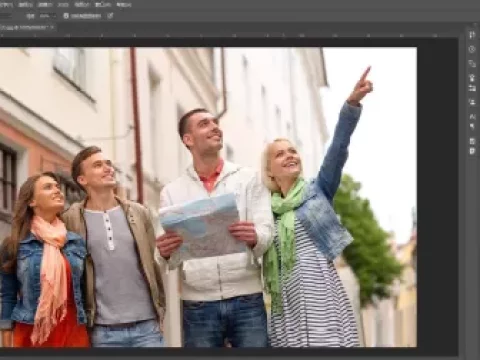The width and height of the screenshot is (480, 360).
Task: Click the checkbox's text label in options bar
Action: pyautogui.click(x=85, y=16)
